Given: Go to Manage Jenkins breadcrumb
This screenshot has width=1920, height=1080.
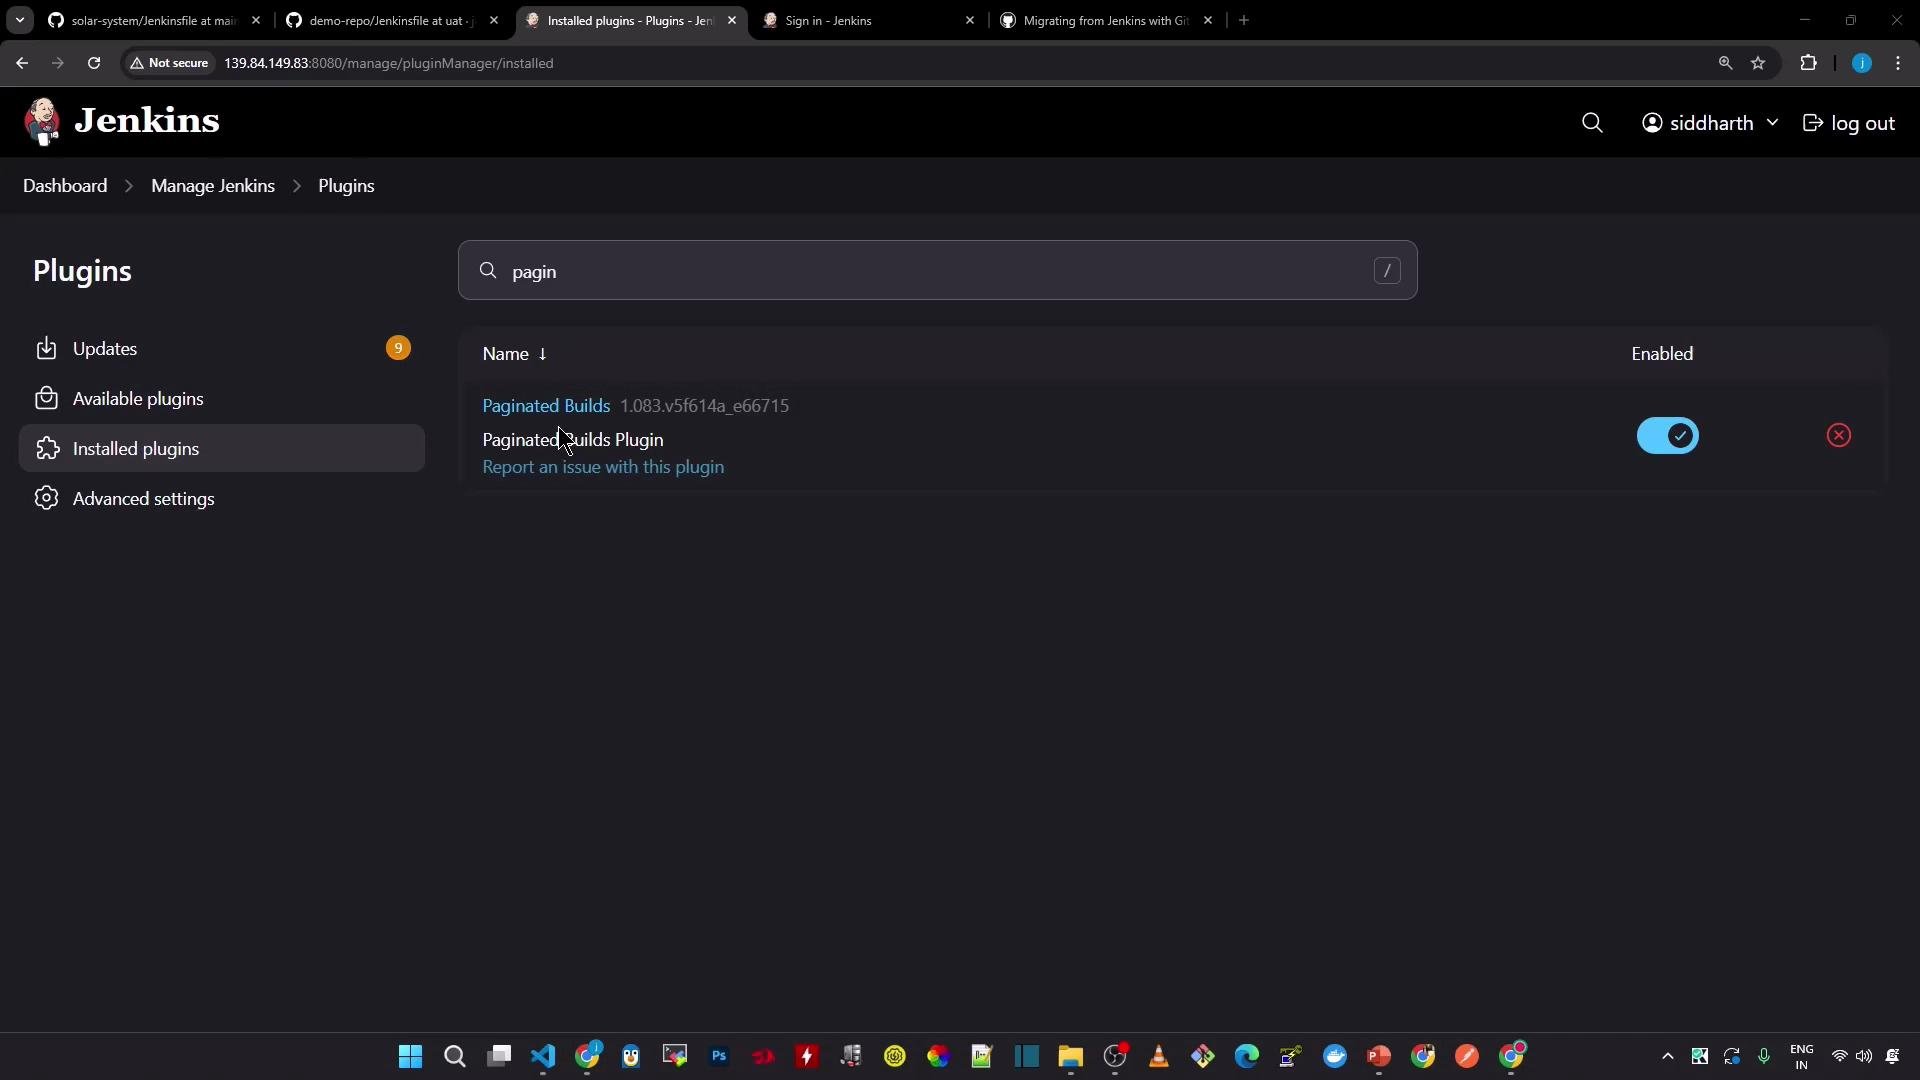Looking at the screenshot, I should pos(213,186).
